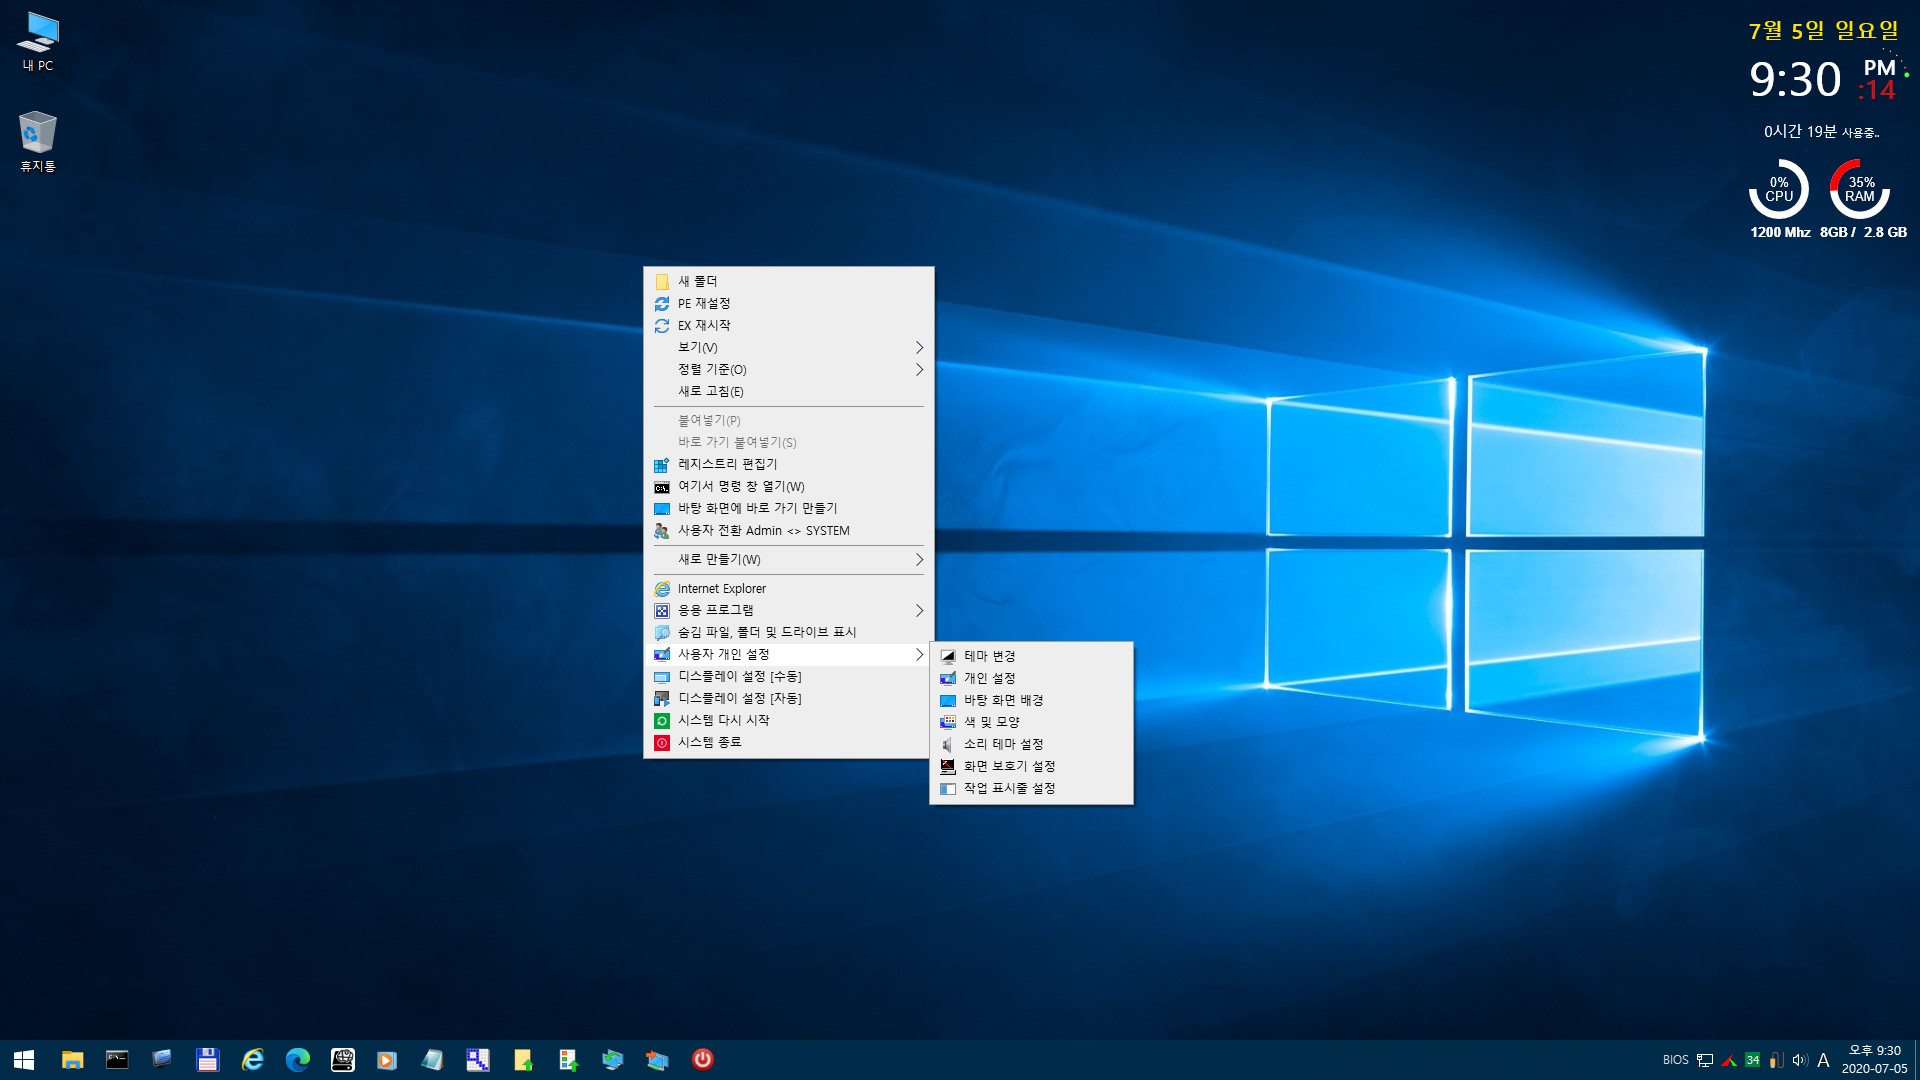The width and height of the screenshot is (1920, 1080).
Task: Open 소리 테마 설정 submenu entry
Action: [1031, 744]
